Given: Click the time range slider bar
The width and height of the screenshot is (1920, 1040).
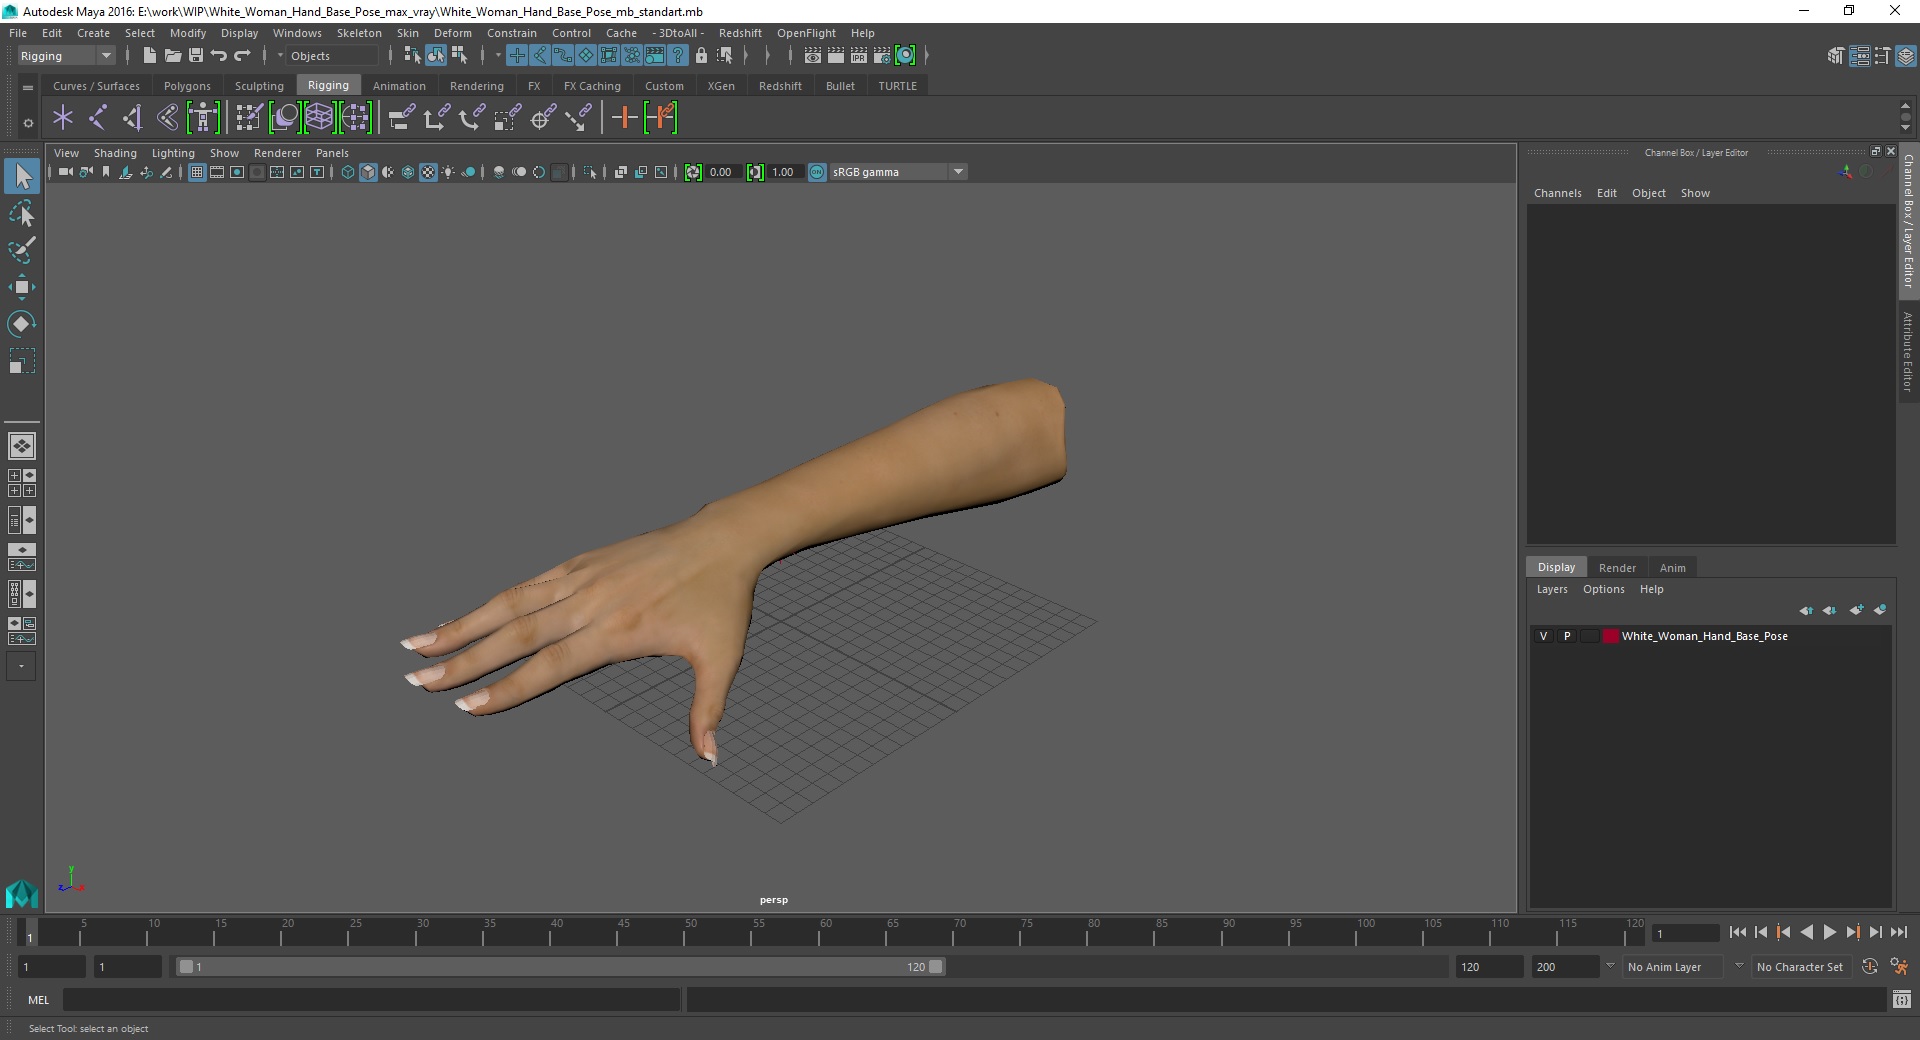Looking at the screenshot, I should [560, 967].
